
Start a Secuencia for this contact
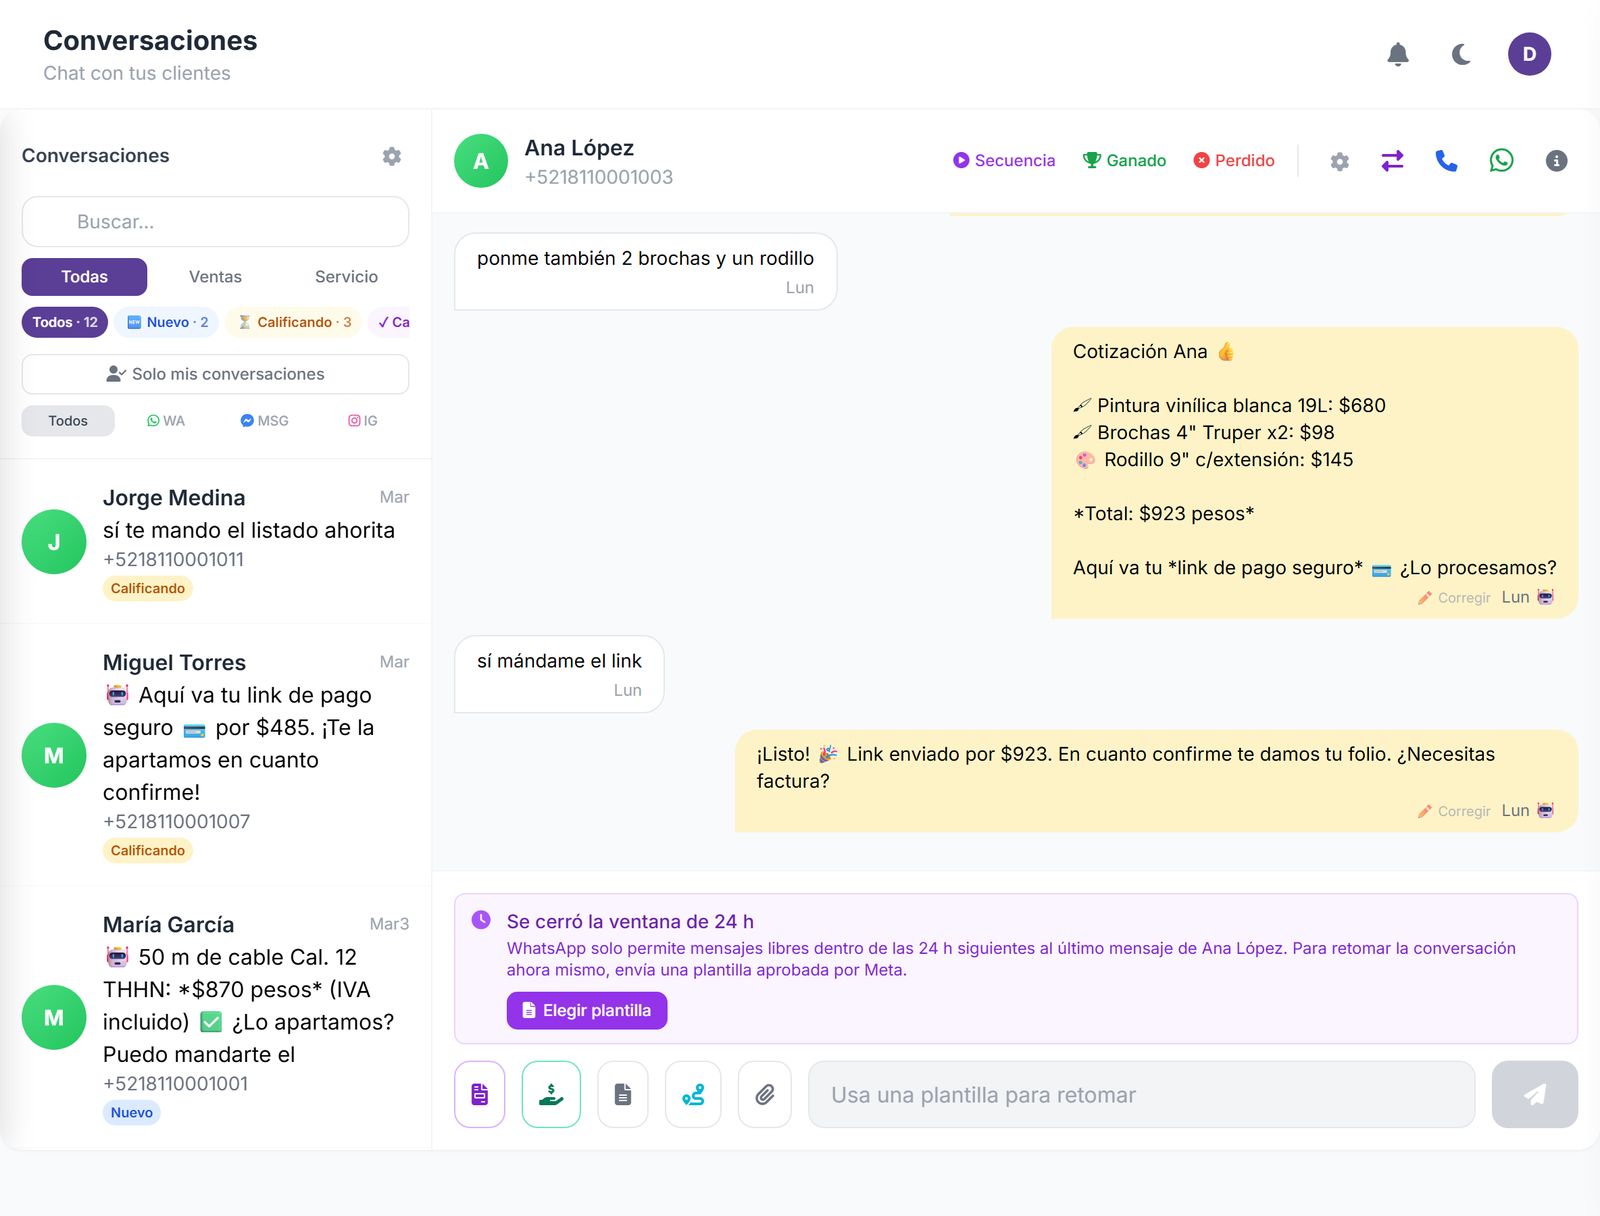(1004, 160)
